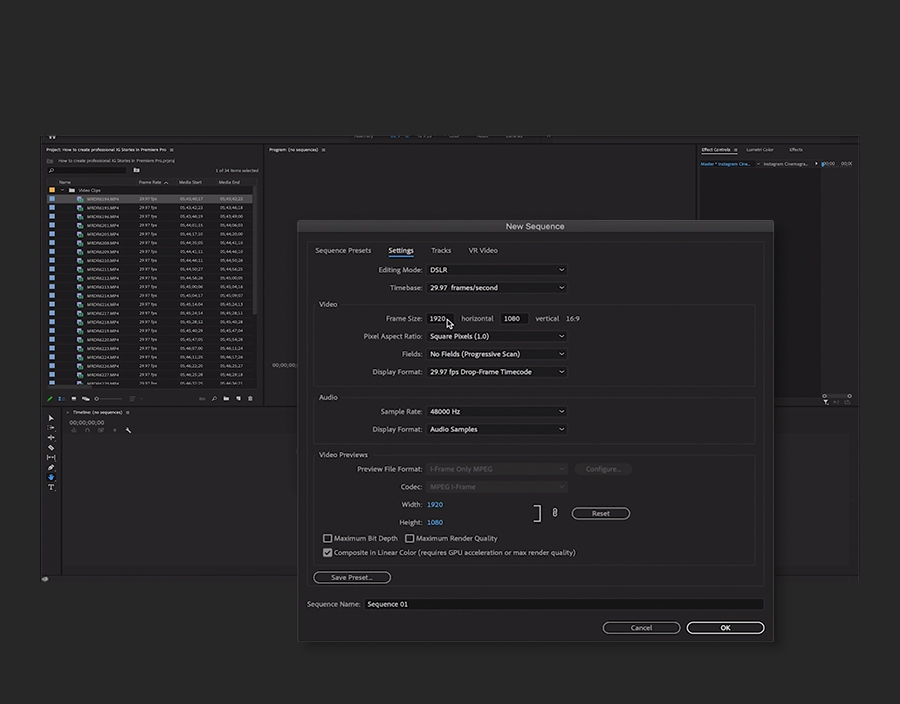The height and width of the screenshot is (704, 900).
Task: Click the OK button
Action: coord(726,628)
